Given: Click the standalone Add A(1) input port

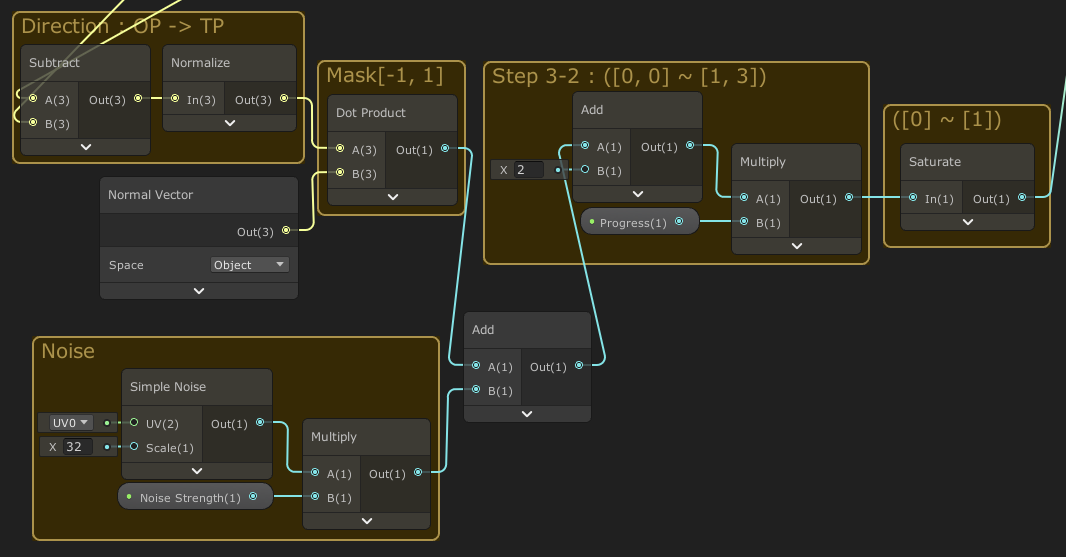Looking at the screenshot, I should 476,365.
